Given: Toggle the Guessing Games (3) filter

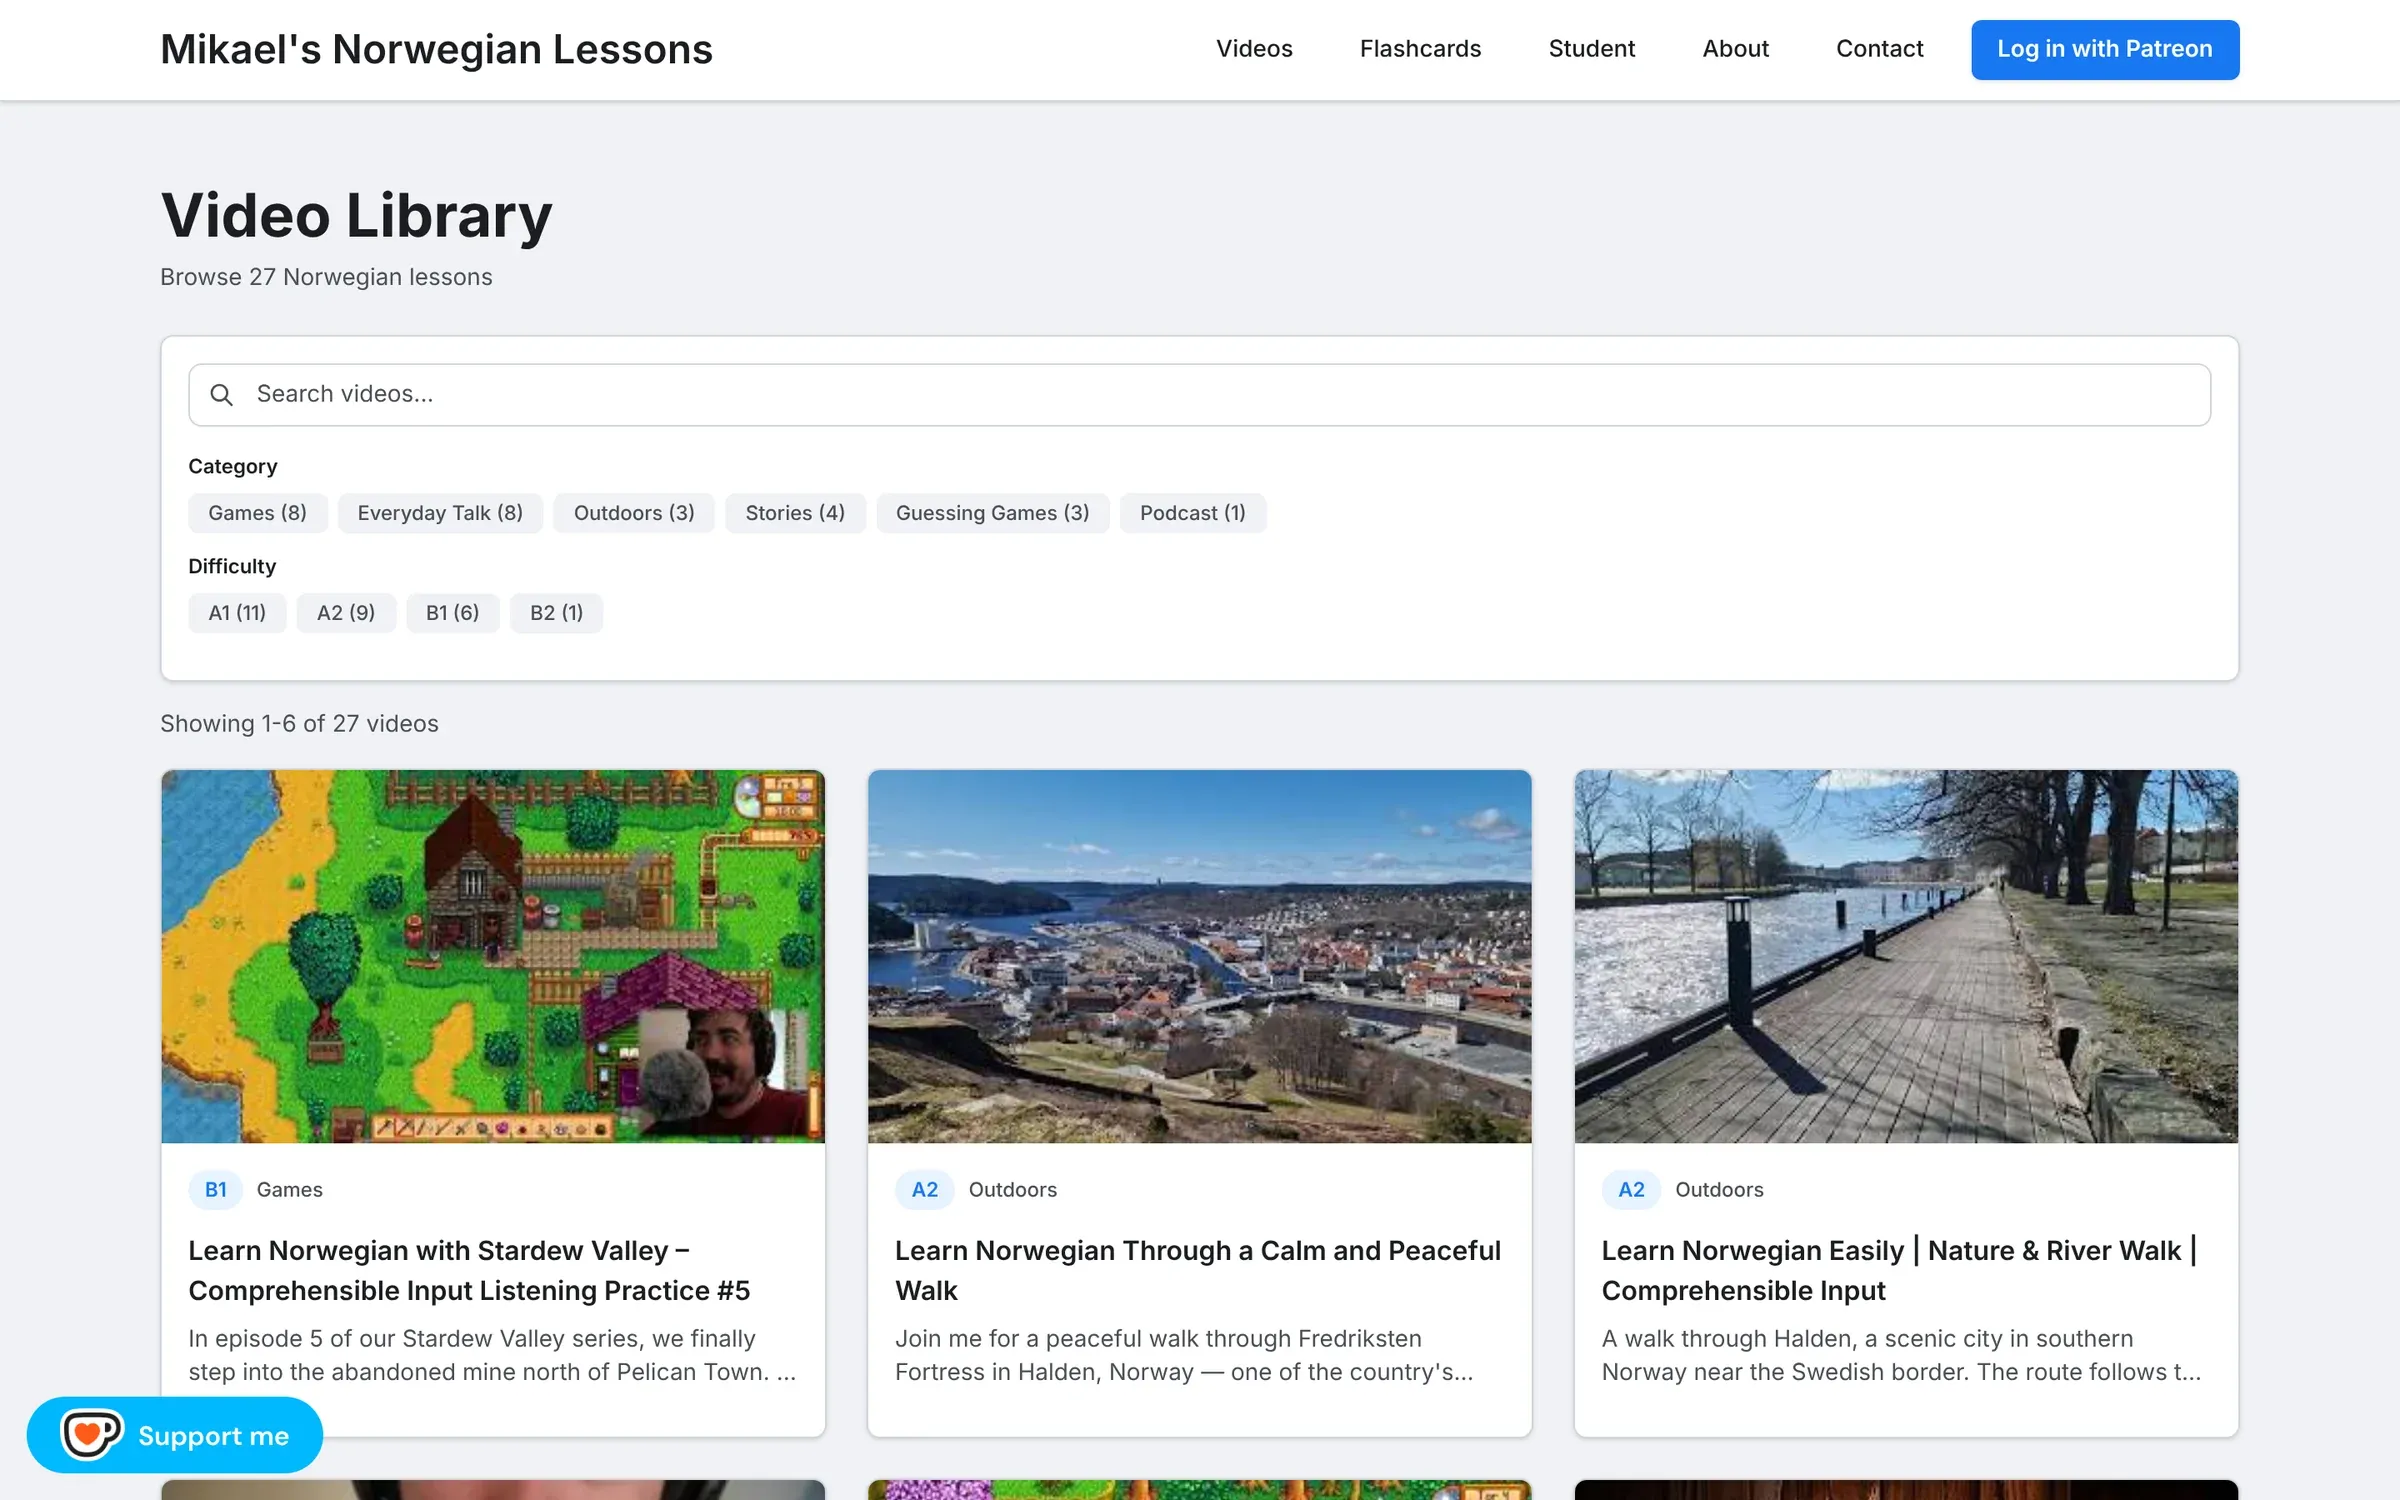Looking at the screenshot, I should (992, 513).
